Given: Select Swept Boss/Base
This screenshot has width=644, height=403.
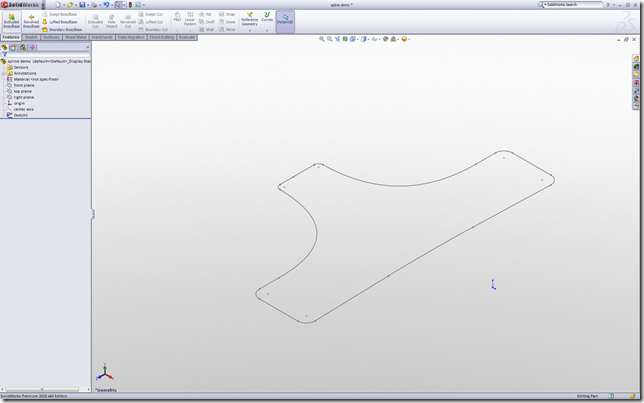Looking at the screenshot, I should click(60, 14).
